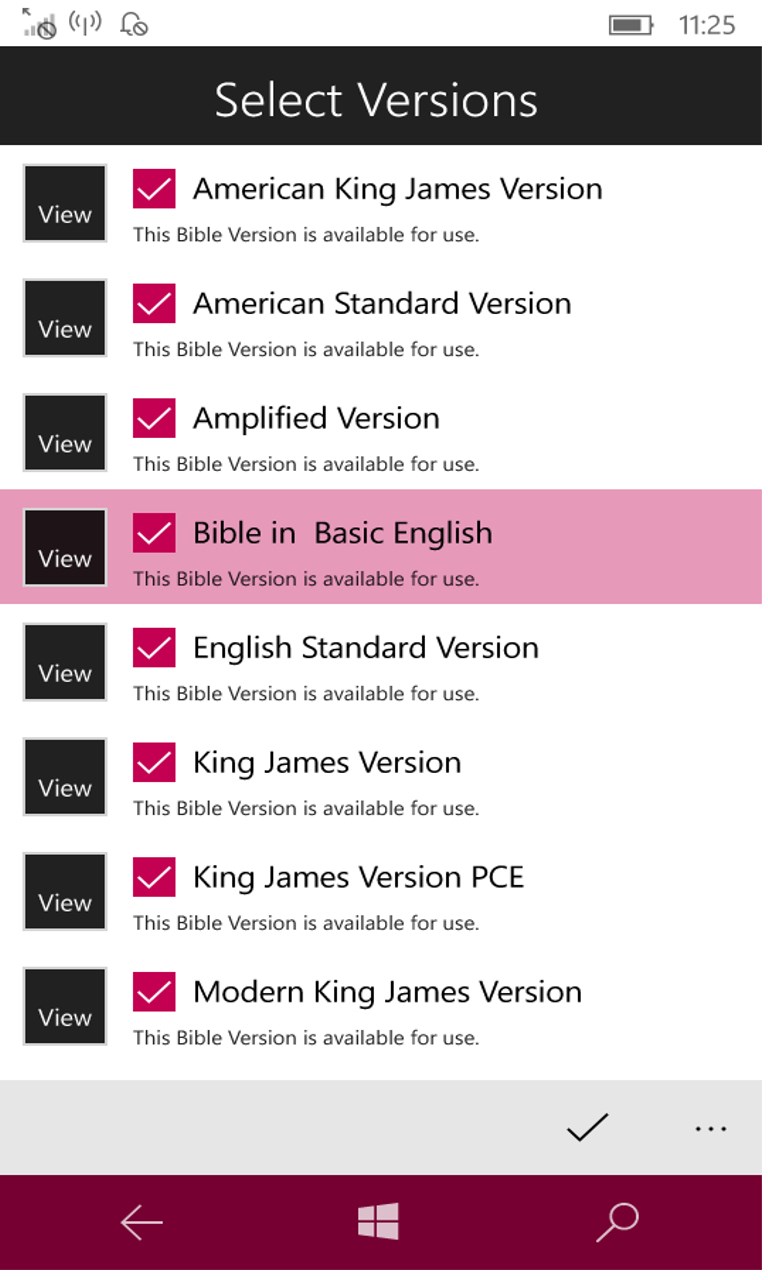Tap the Windows start logo
Viewport: 768px width, 1280px height.
378,1221
